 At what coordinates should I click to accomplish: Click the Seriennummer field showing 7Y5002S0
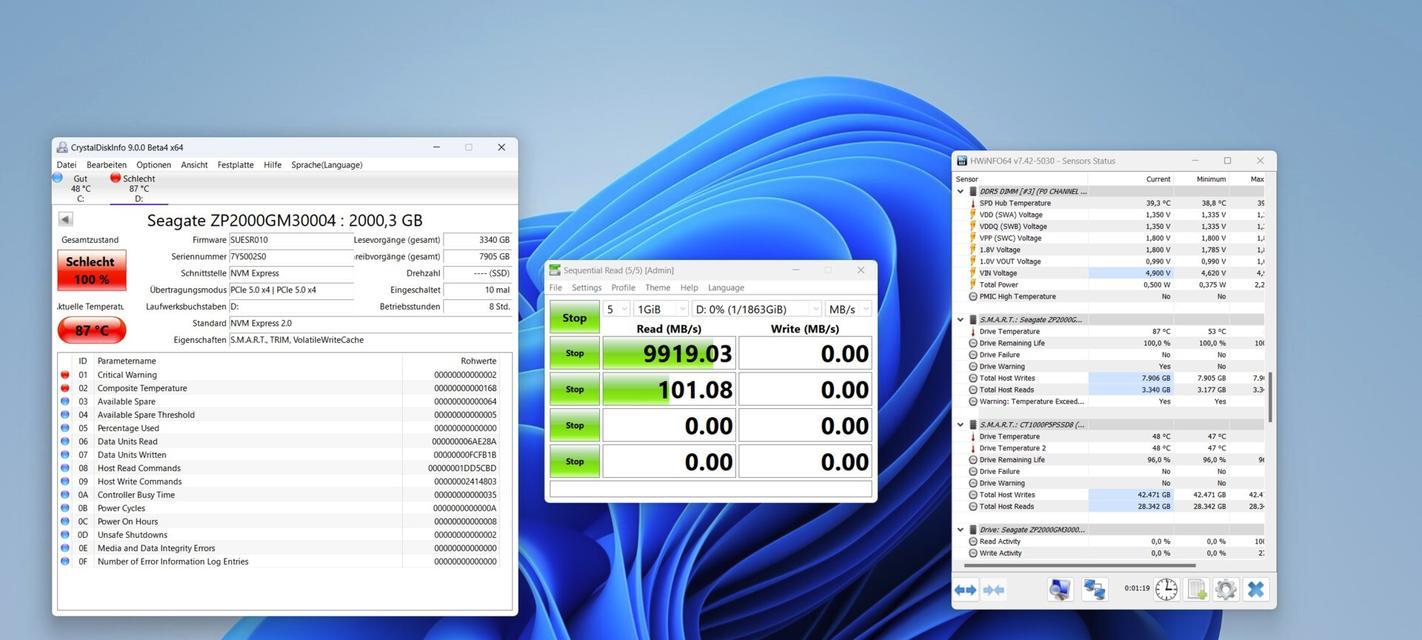coord(291,257)
